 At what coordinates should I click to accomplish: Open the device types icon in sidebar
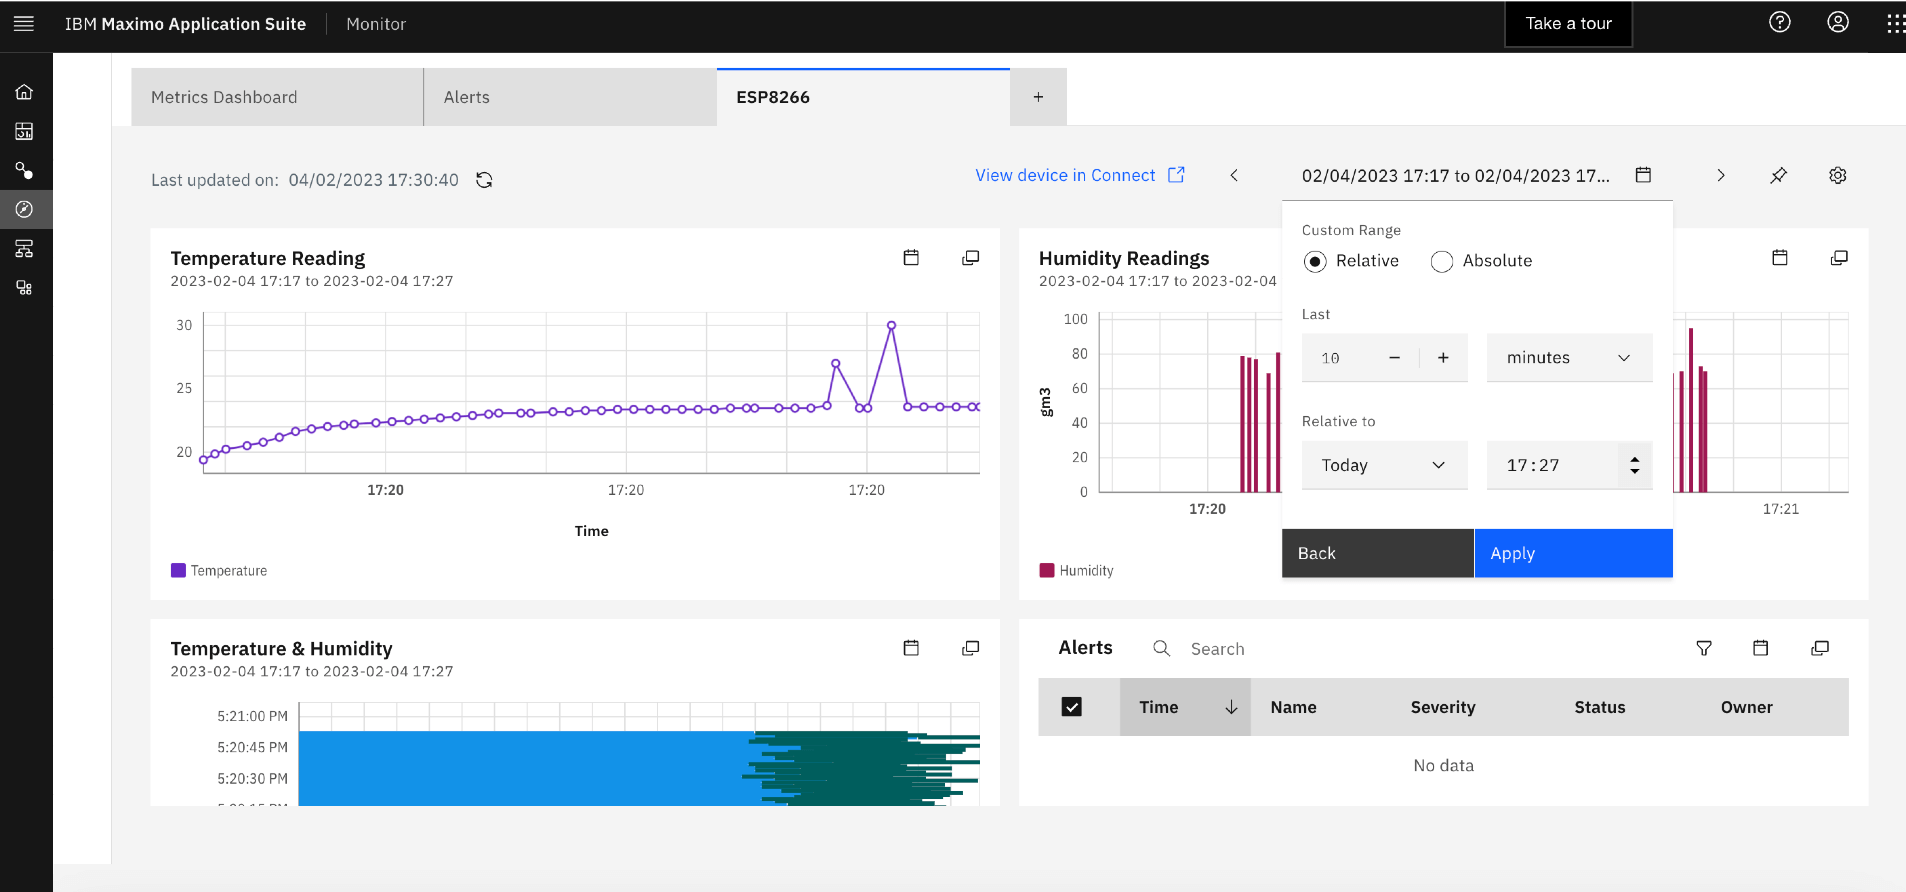25,288
